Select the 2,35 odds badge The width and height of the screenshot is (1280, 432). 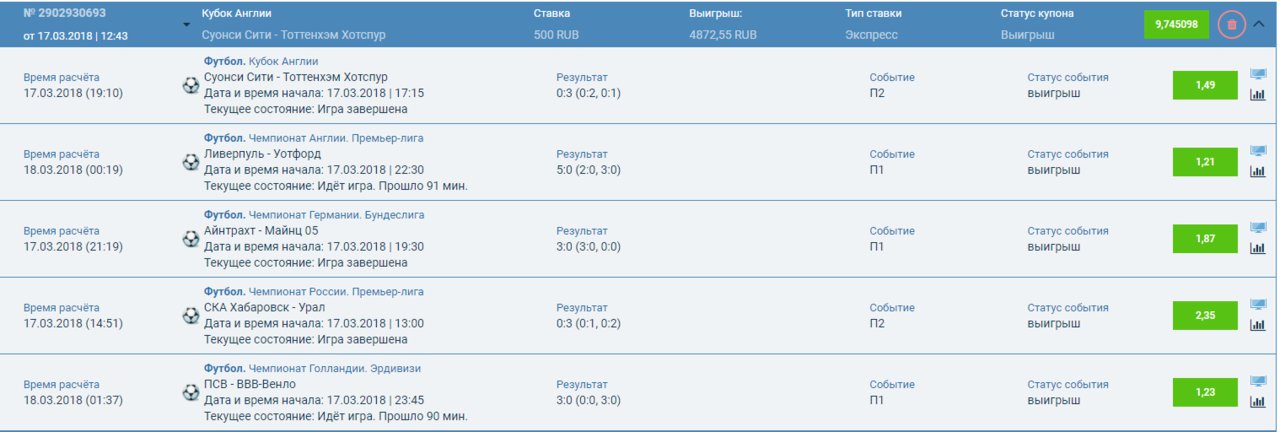(x=1205, y=315)
